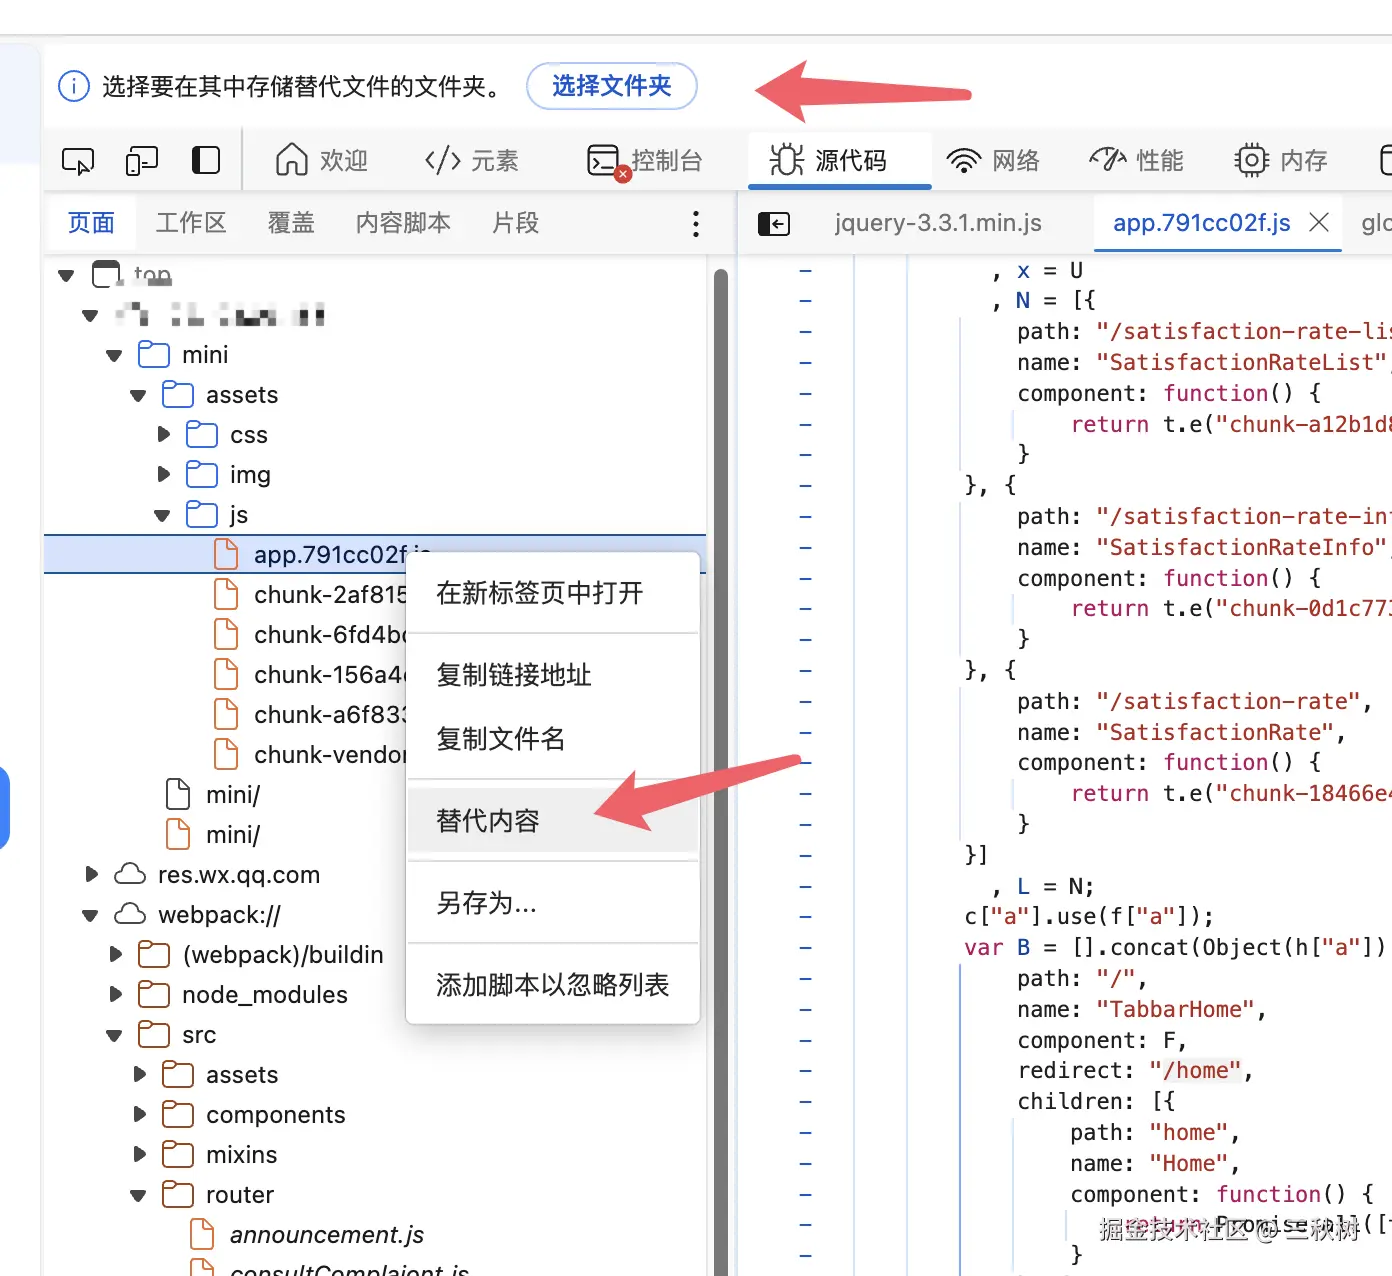Expand the node_modules folder
This screenshot has height=1276, width=1392.
point(115,994)
